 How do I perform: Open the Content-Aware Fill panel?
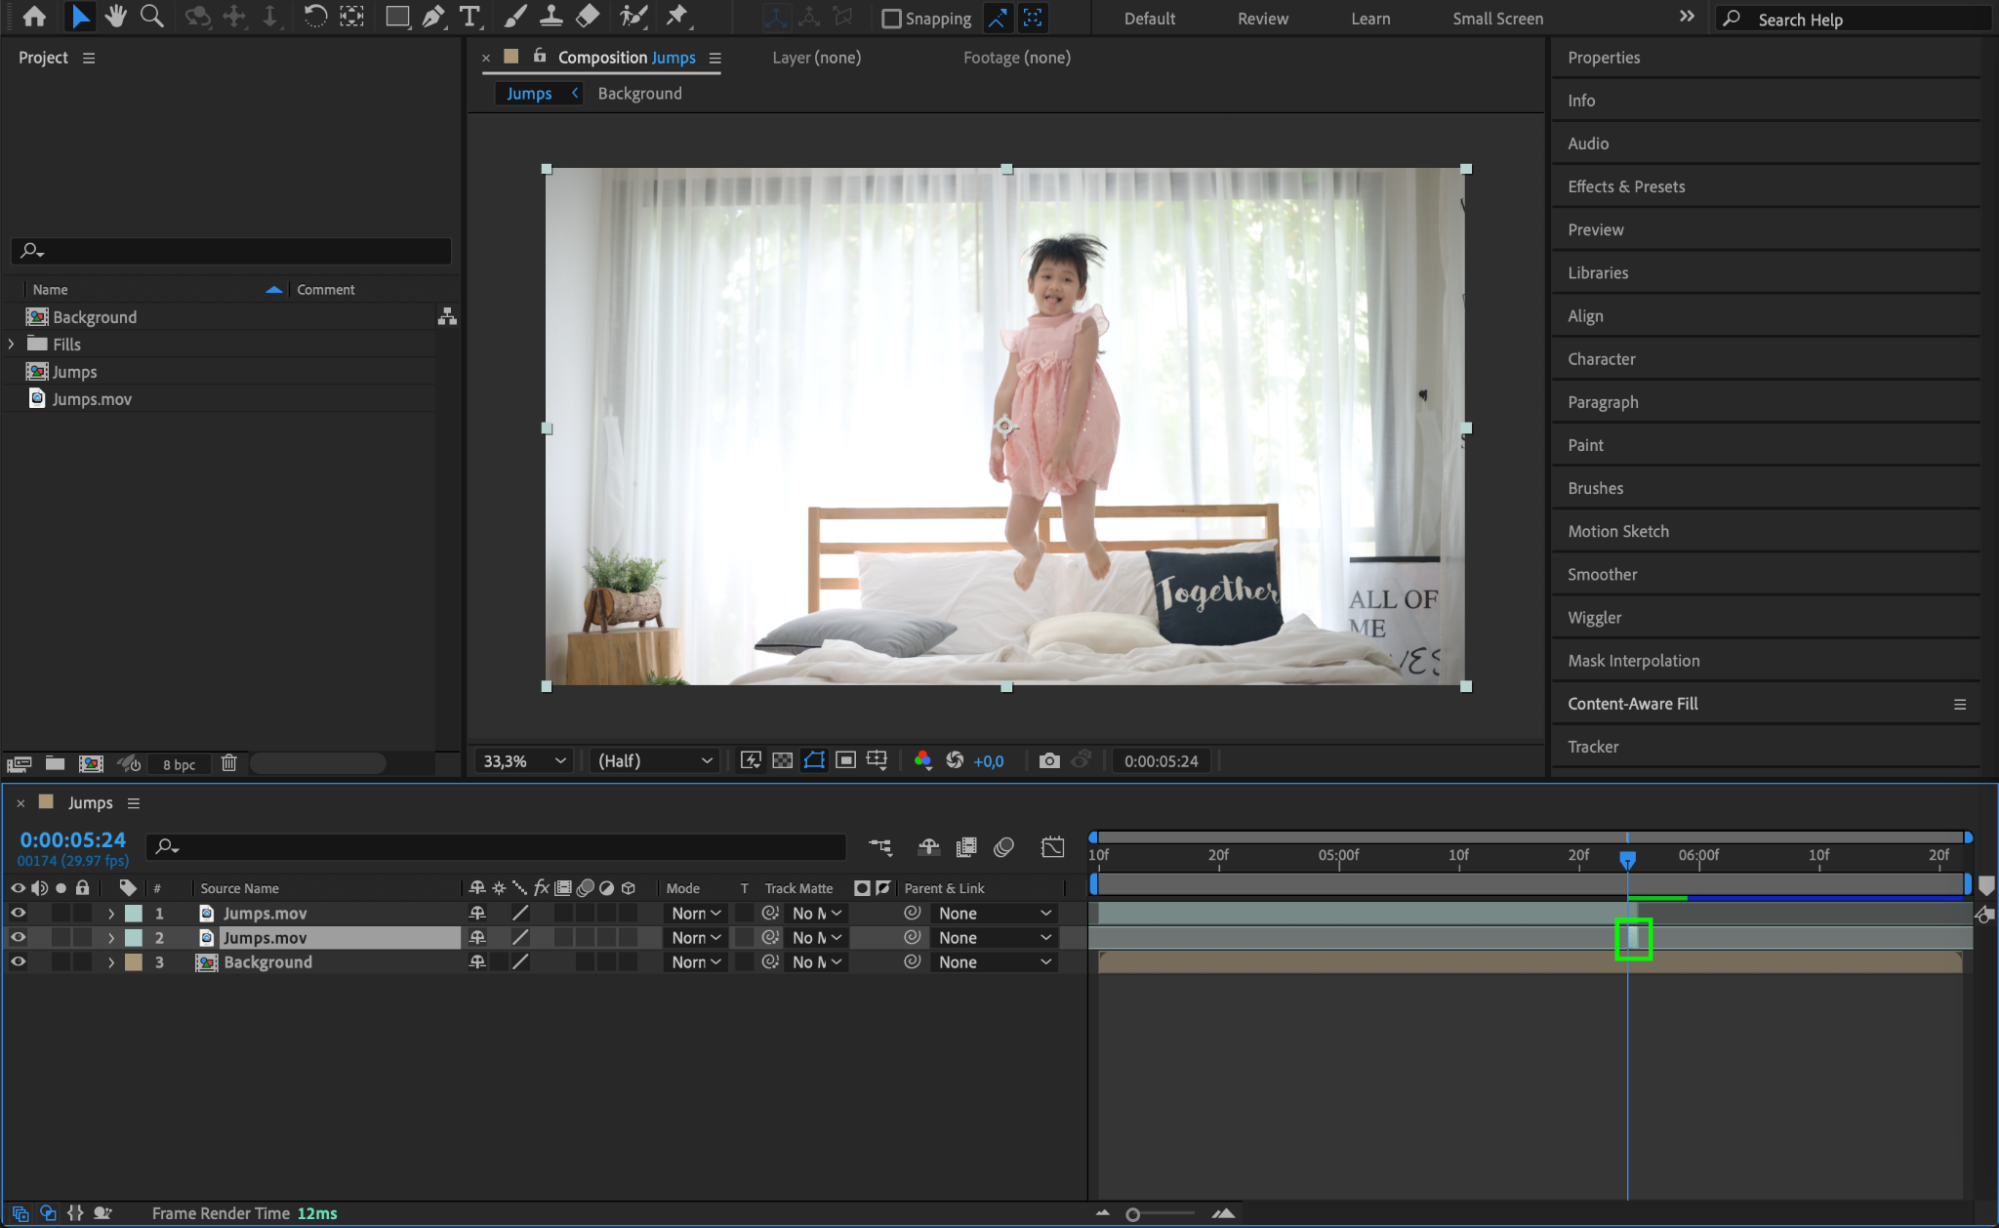1632,704
